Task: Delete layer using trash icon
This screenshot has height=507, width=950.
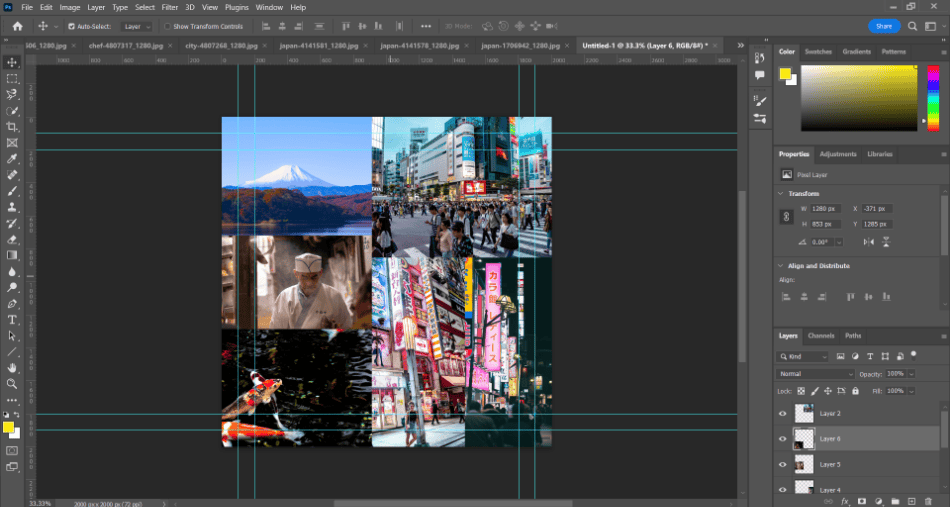Action: click(x=928, y=502)
